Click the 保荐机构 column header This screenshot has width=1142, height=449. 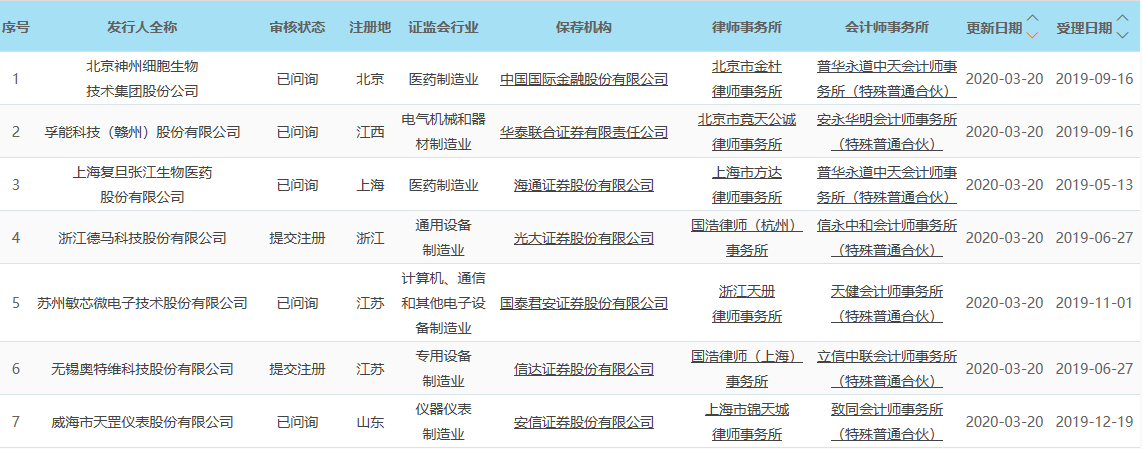583,28
